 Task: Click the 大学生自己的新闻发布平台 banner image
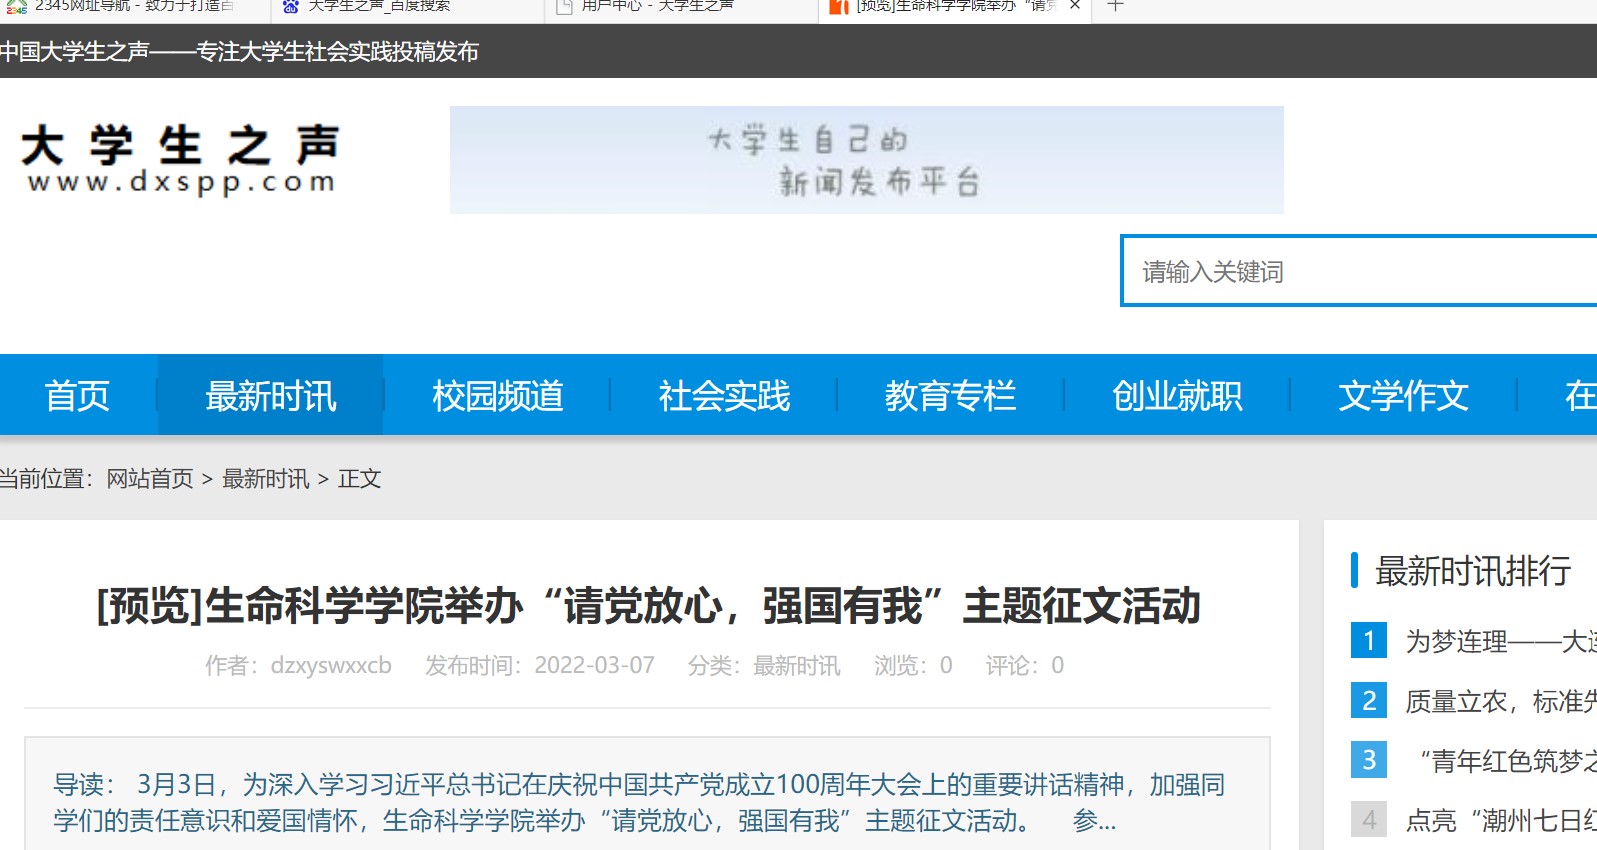click(866, 160)
